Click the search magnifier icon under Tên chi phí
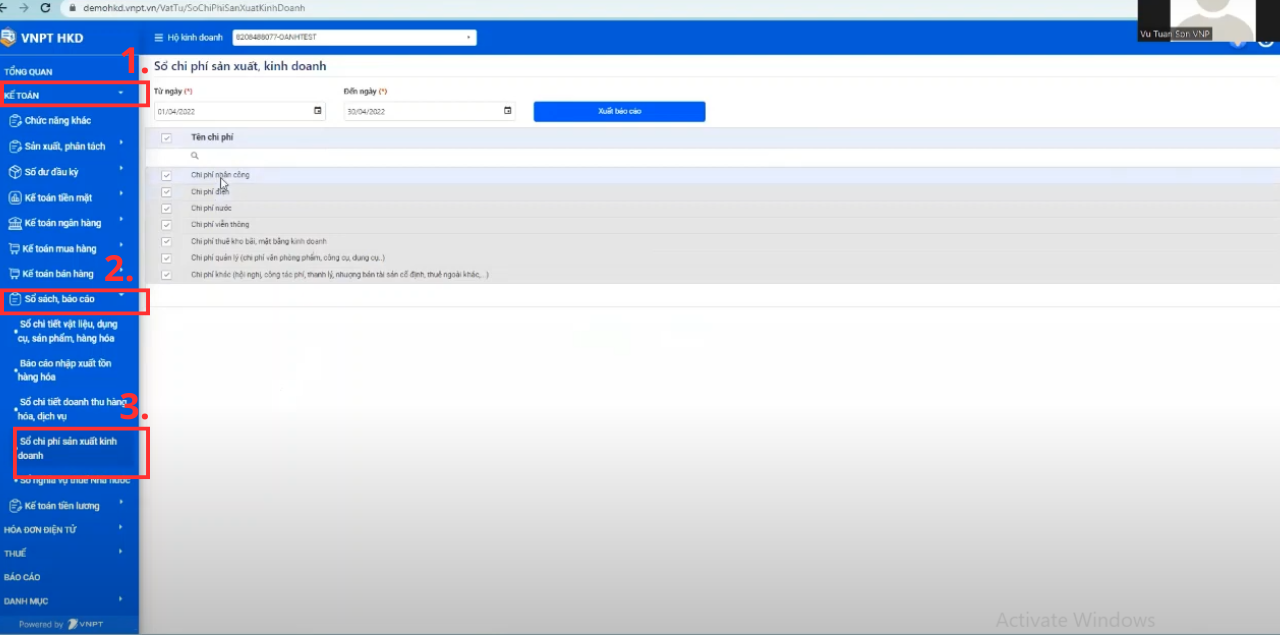This screenshot has height=635, width=1280. (x=195, y=156)
